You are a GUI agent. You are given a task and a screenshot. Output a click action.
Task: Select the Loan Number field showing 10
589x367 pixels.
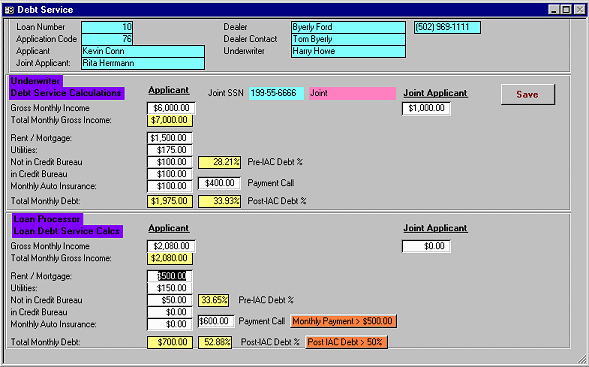point(107,27)
